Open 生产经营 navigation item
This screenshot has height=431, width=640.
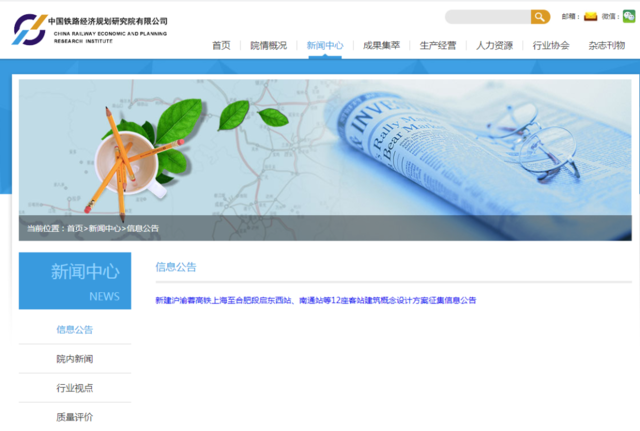(x=438, y=45)
